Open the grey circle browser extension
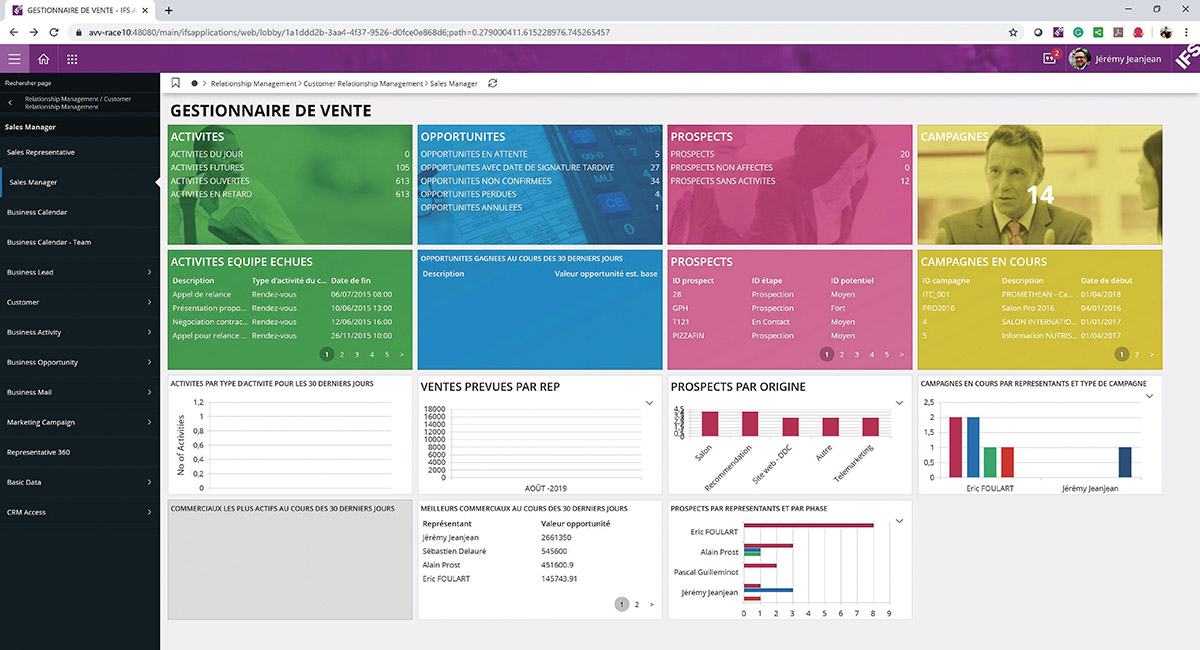 pyautogui.click(x=1038, y=32)
